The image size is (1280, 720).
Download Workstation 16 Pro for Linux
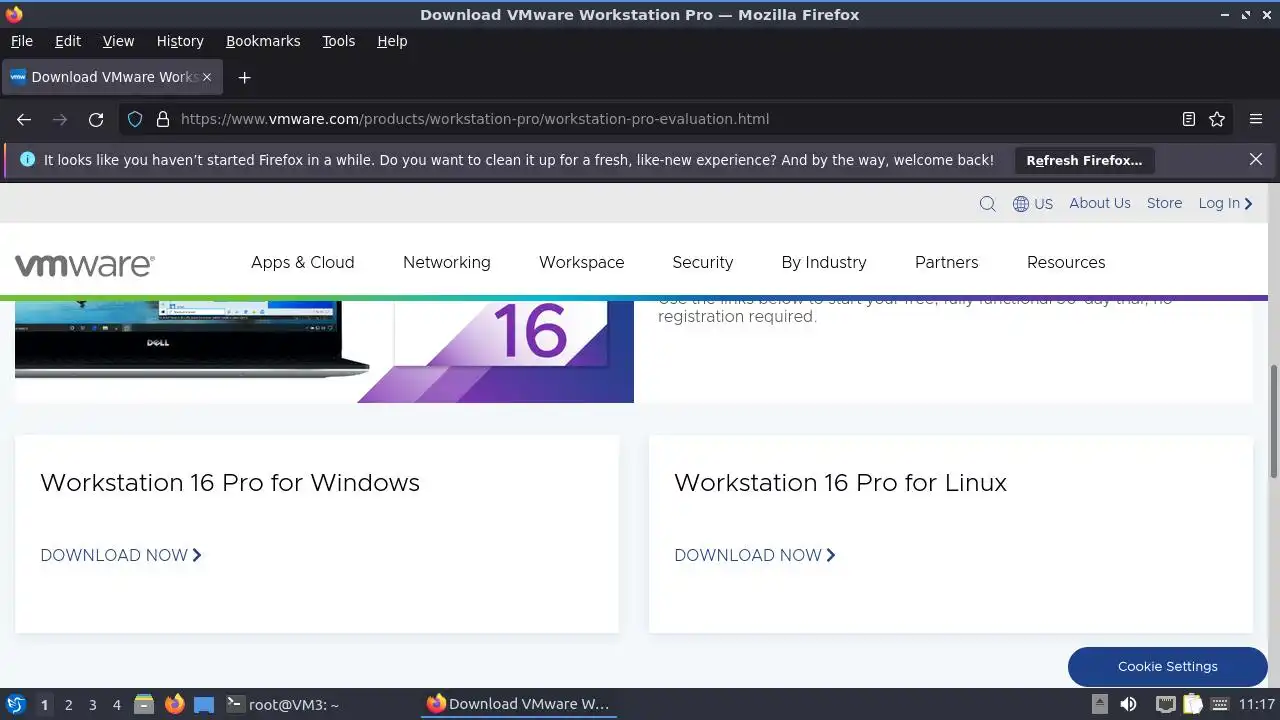tap(755, 555)
